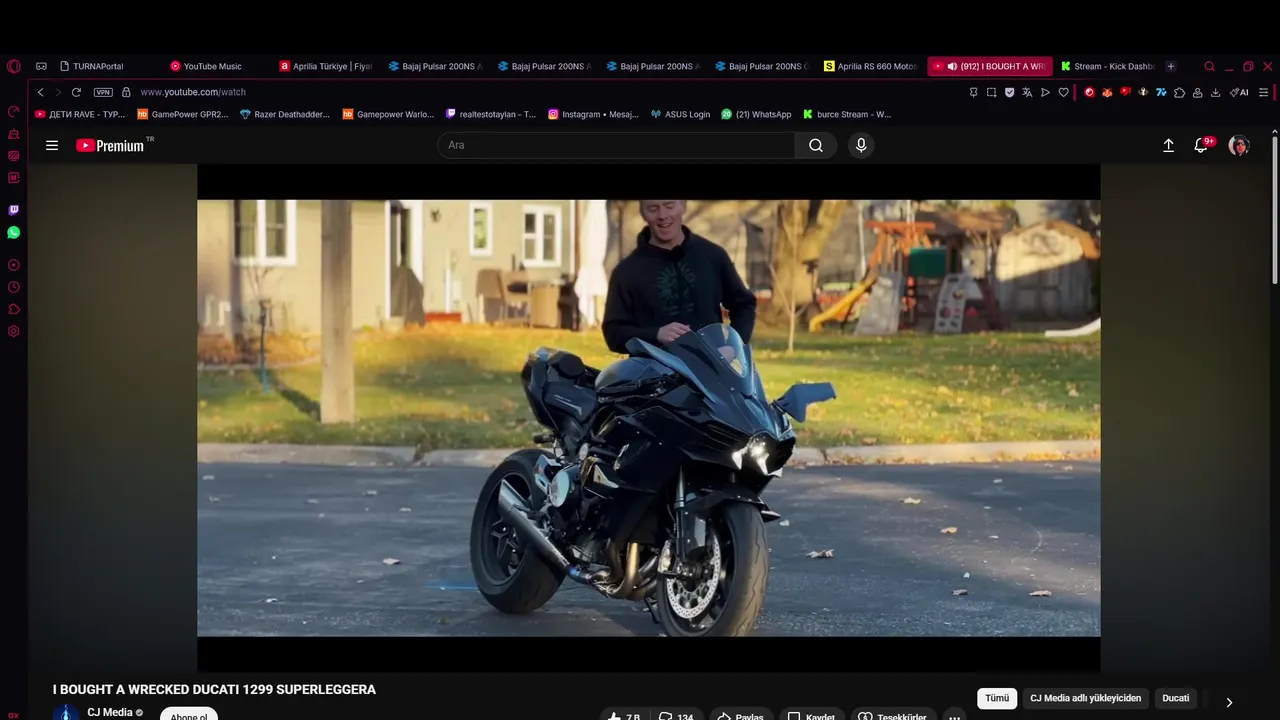1280x720 pixels.
Task: Open the account avatar menu
Action: 1239,145
